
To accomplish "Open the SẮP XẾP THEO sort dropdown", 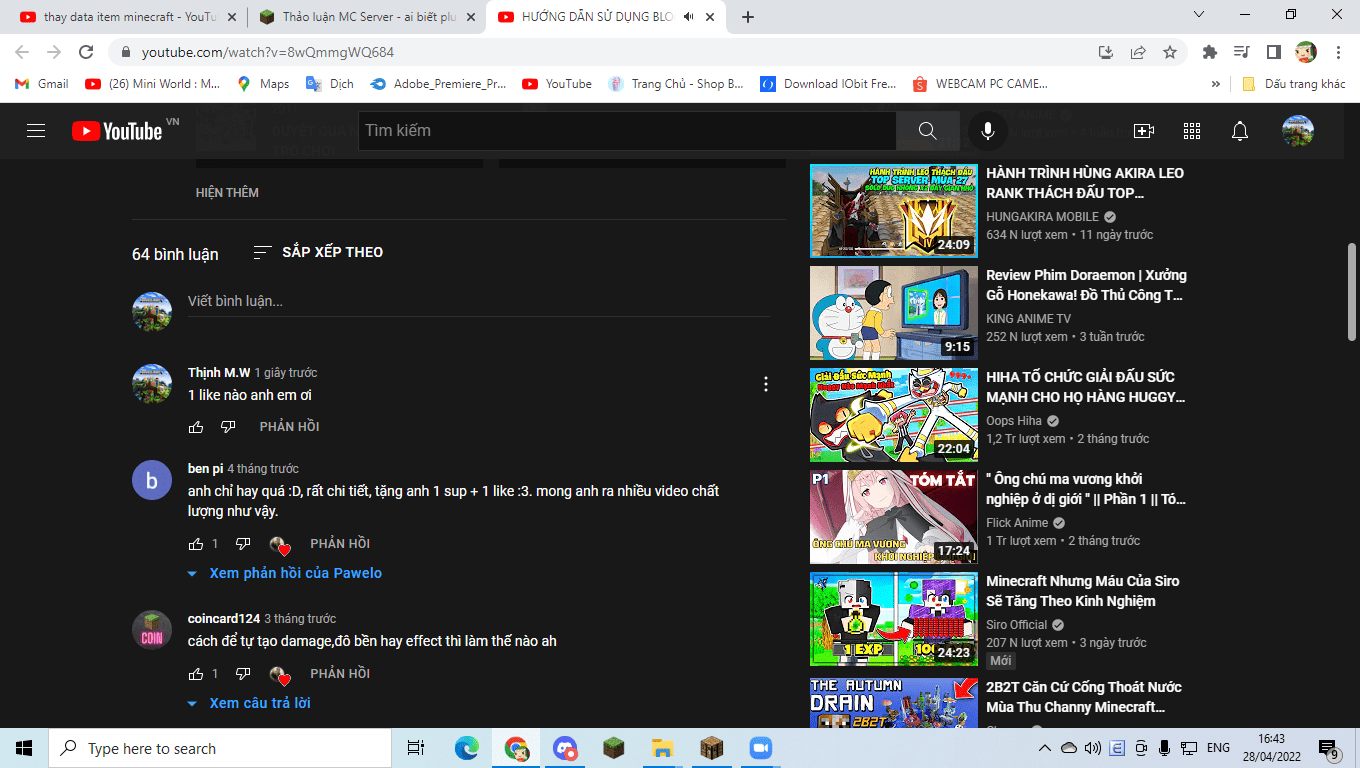I will click(318, 252).
